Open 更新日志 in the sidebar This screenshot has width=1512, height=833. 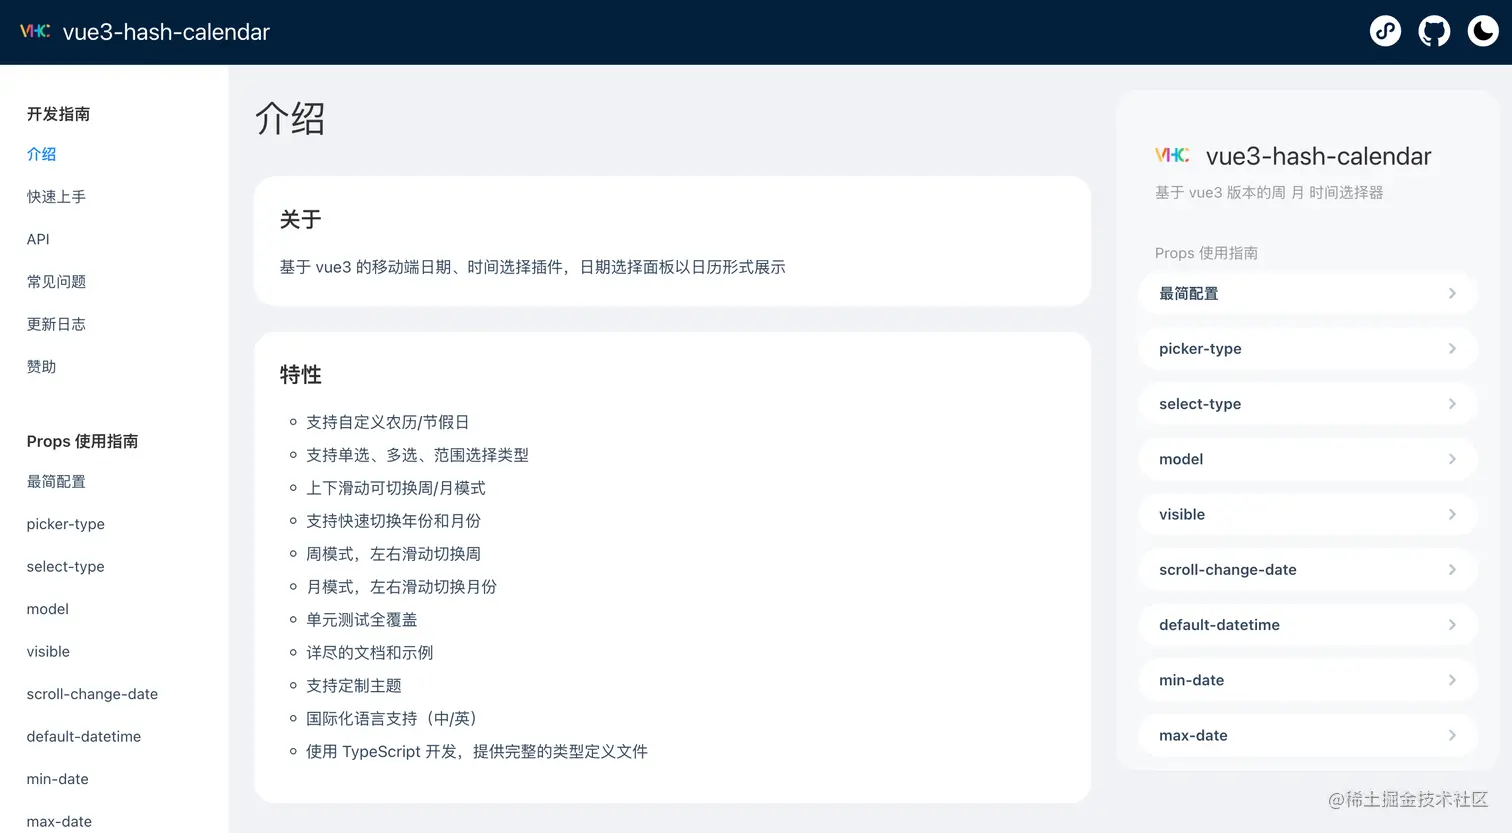click(56, 324)
